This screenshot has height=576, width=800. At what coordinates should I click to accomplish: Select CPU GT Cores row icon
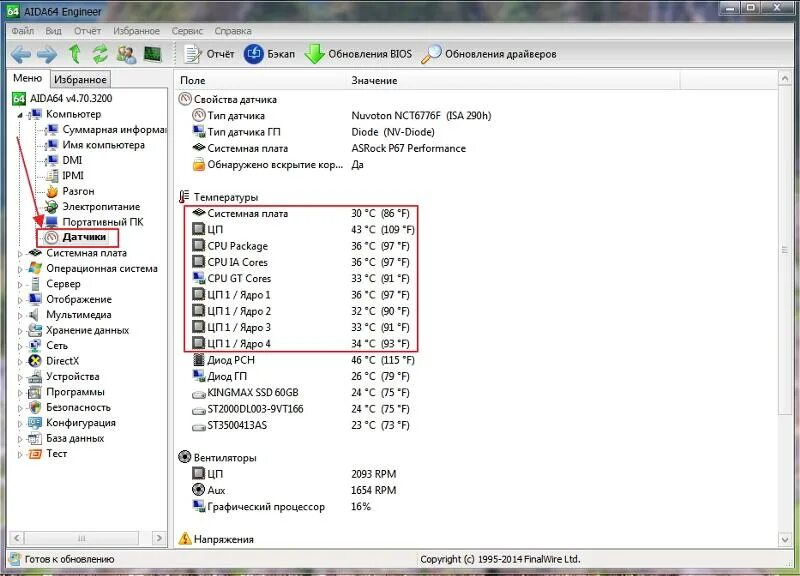[198, 278]
